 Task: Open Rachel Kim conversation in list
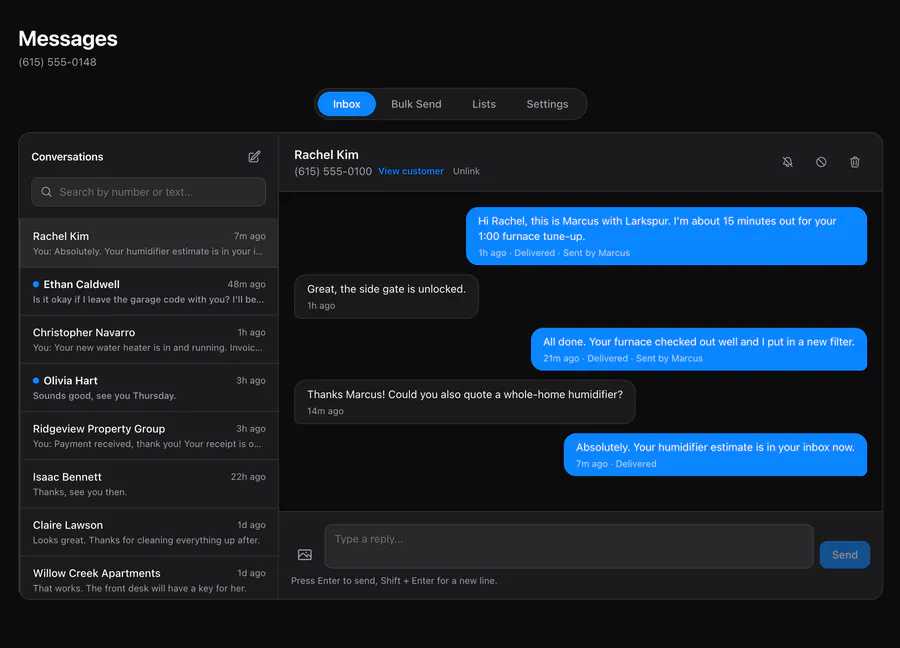[x=149, y=243]
